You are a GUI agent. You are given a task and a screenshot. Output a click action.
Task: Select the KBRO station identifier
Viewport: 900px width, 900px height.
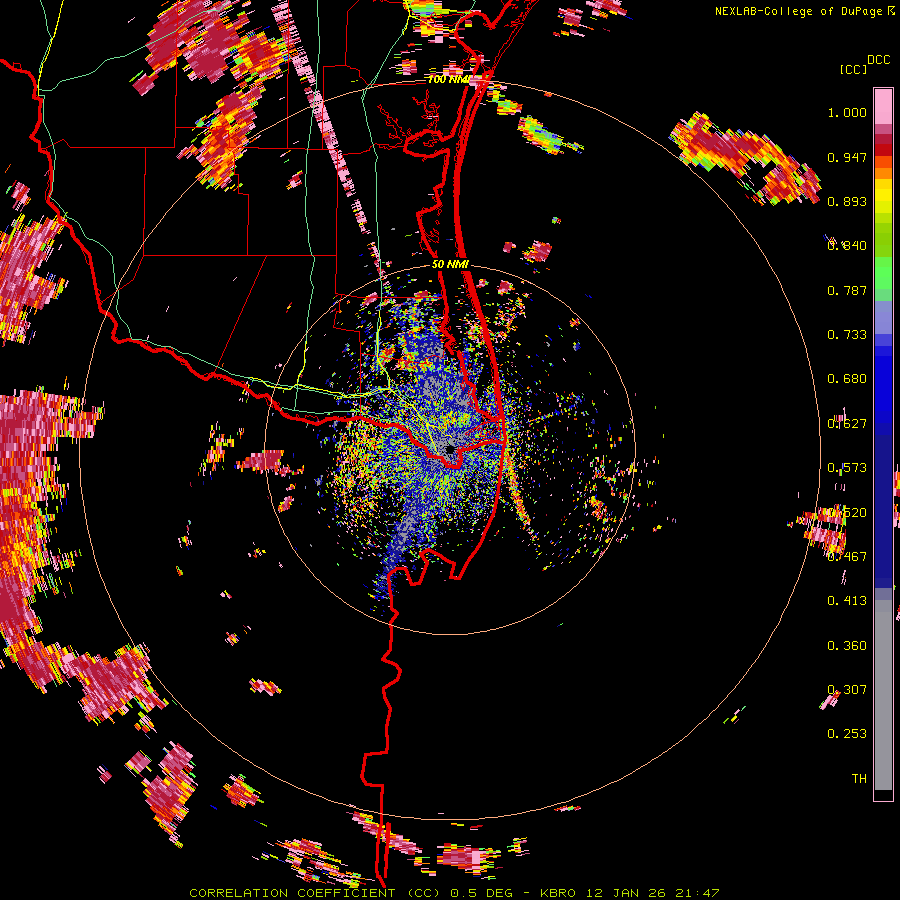[x=557, y=893]
